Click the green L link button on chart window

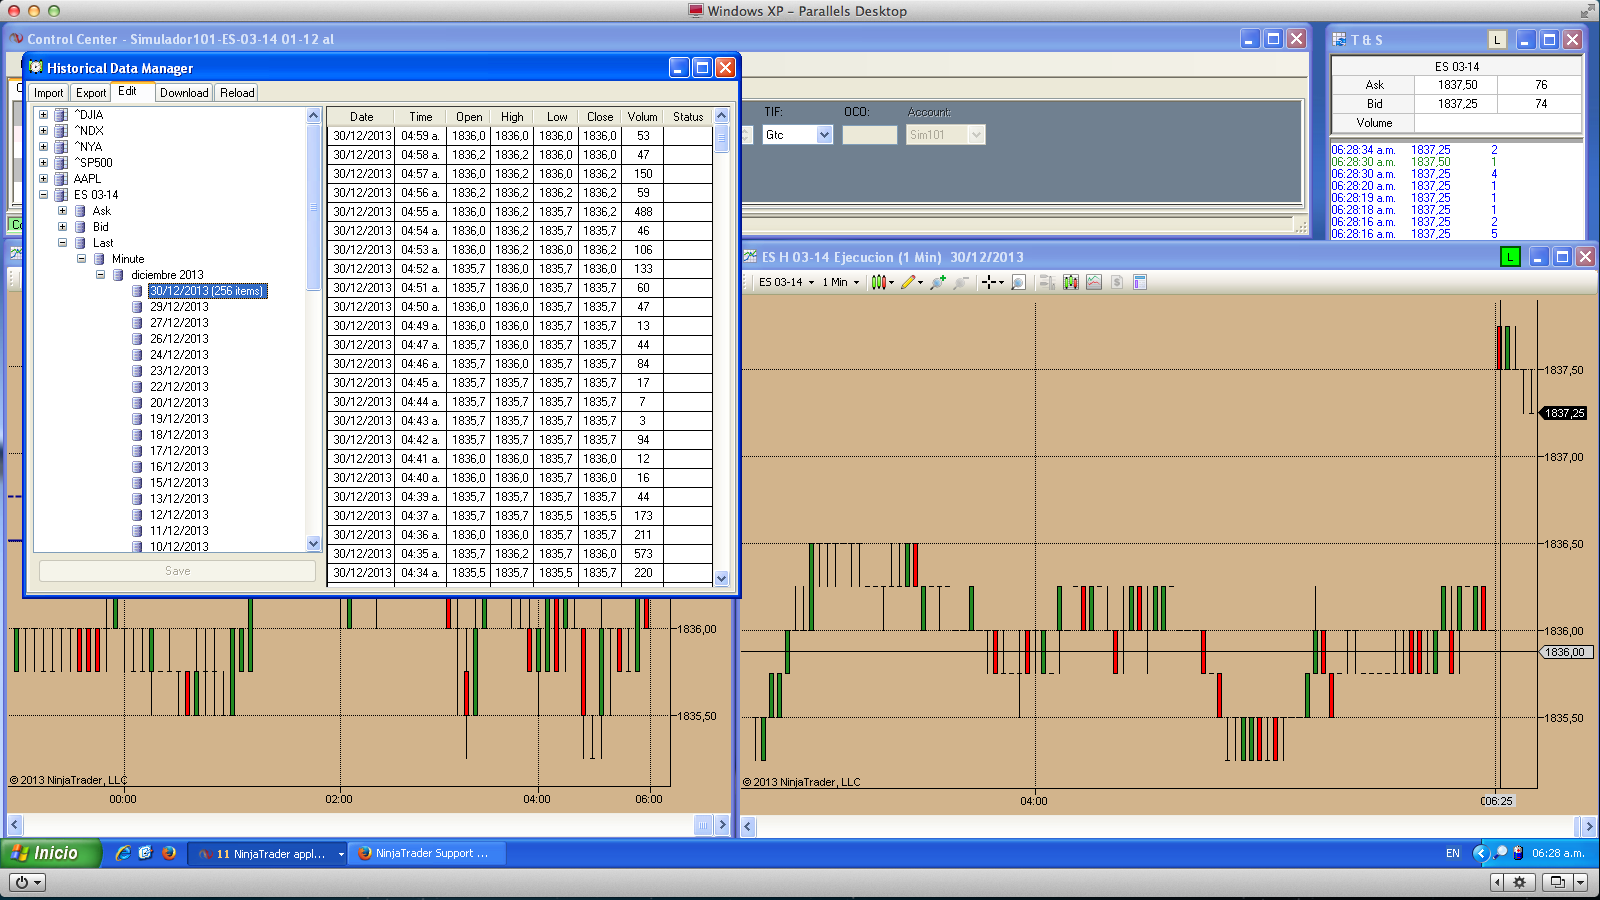pyautogui.click(x=1510, y=257)
